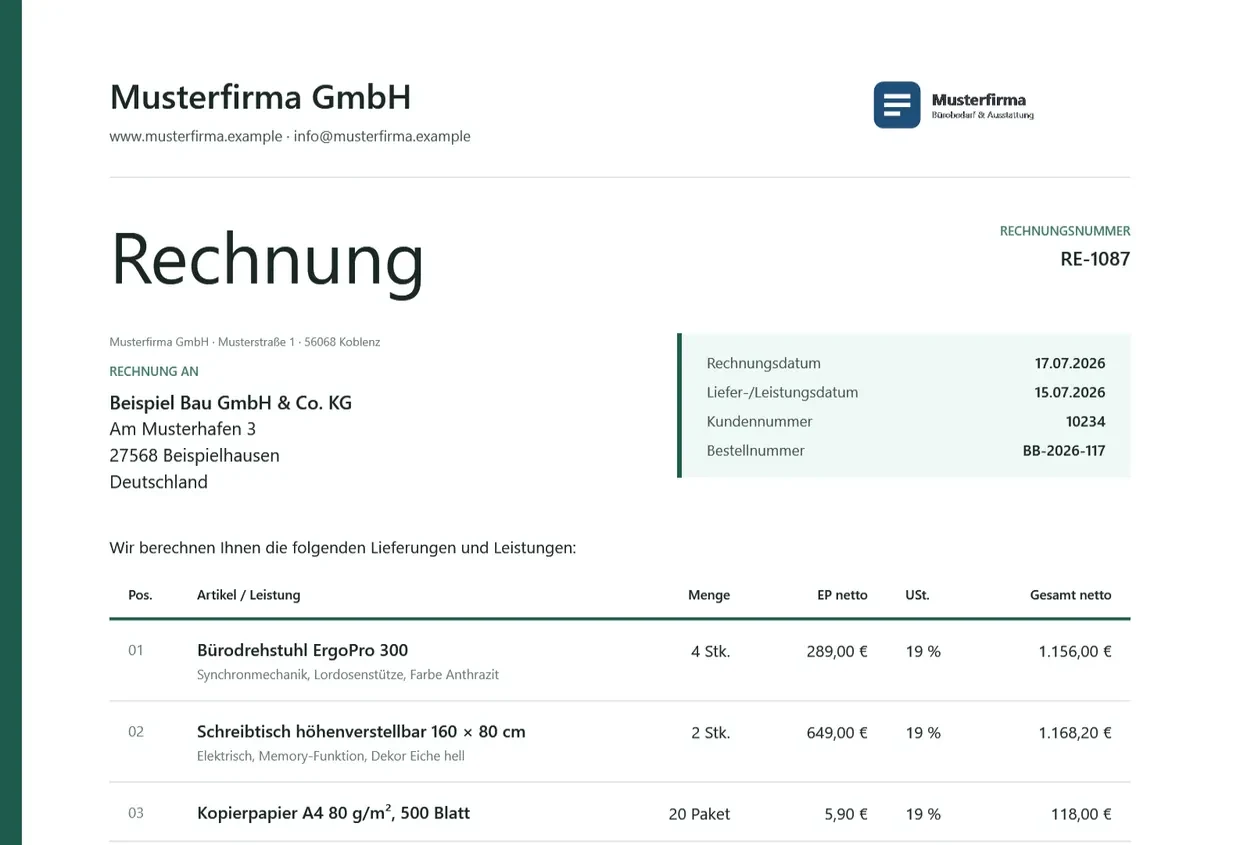Click the website and email contact line

tap(290, 136)
